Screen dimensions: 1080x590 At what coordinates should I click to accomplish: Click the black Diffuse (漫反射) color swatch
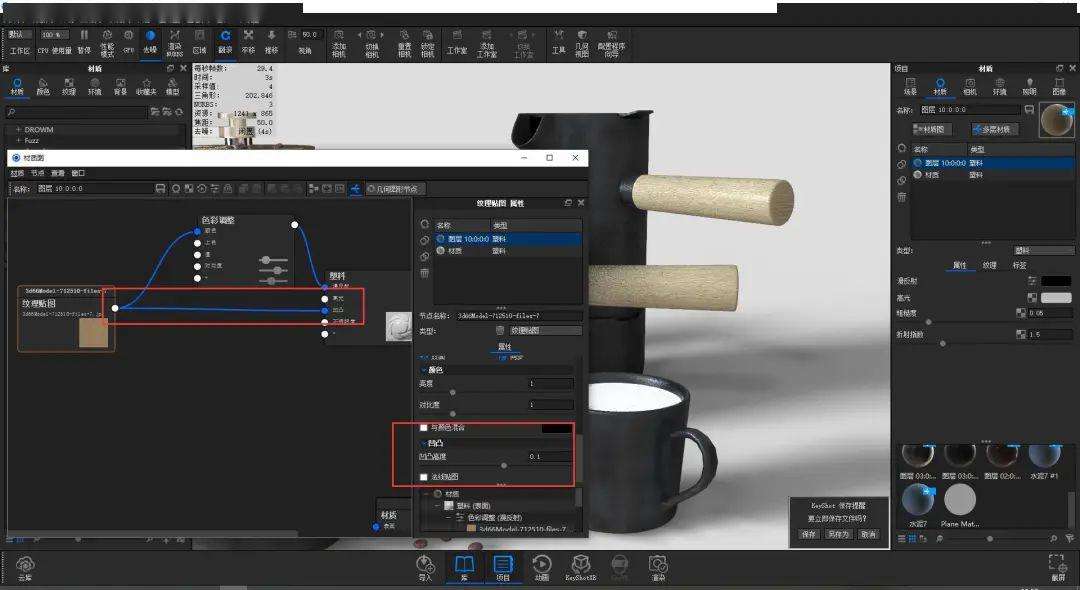pos(1056,281)
